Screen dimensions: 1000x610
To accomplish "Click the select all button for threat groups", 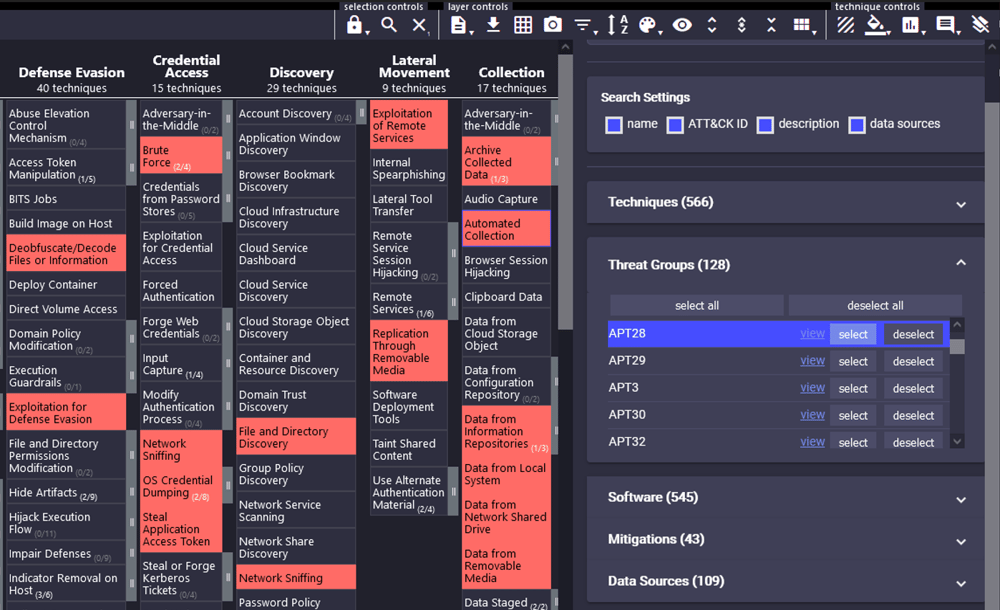I will [x=696, y=306].
